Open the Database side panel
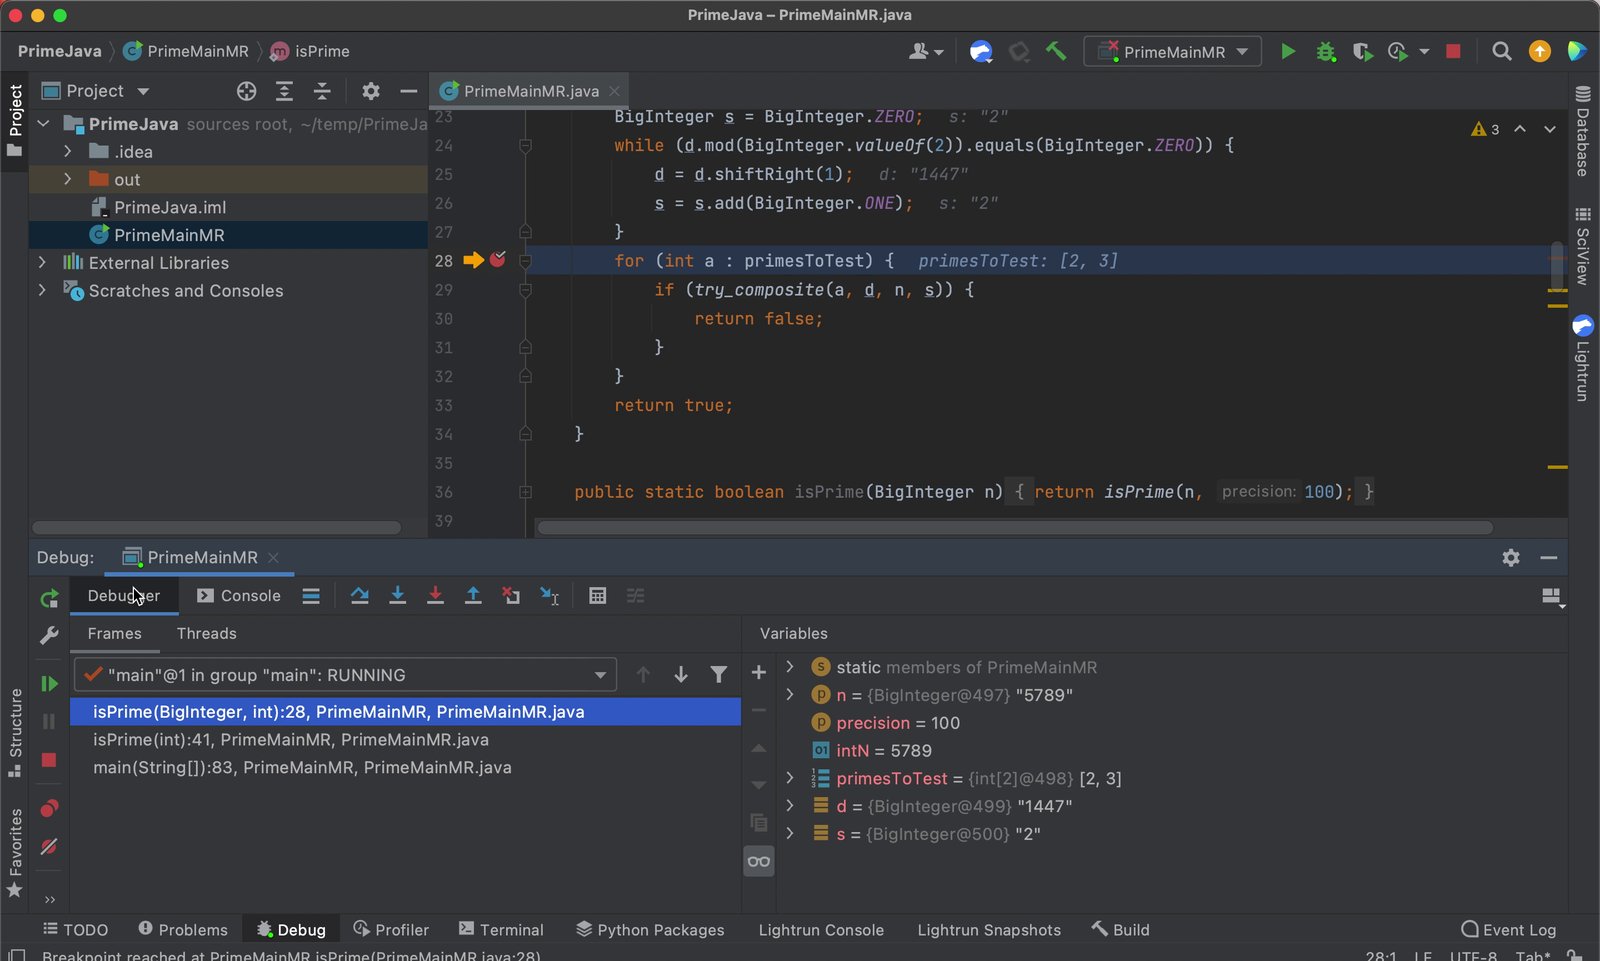Screen dimensions: 1600x961 click(1582, 132)
